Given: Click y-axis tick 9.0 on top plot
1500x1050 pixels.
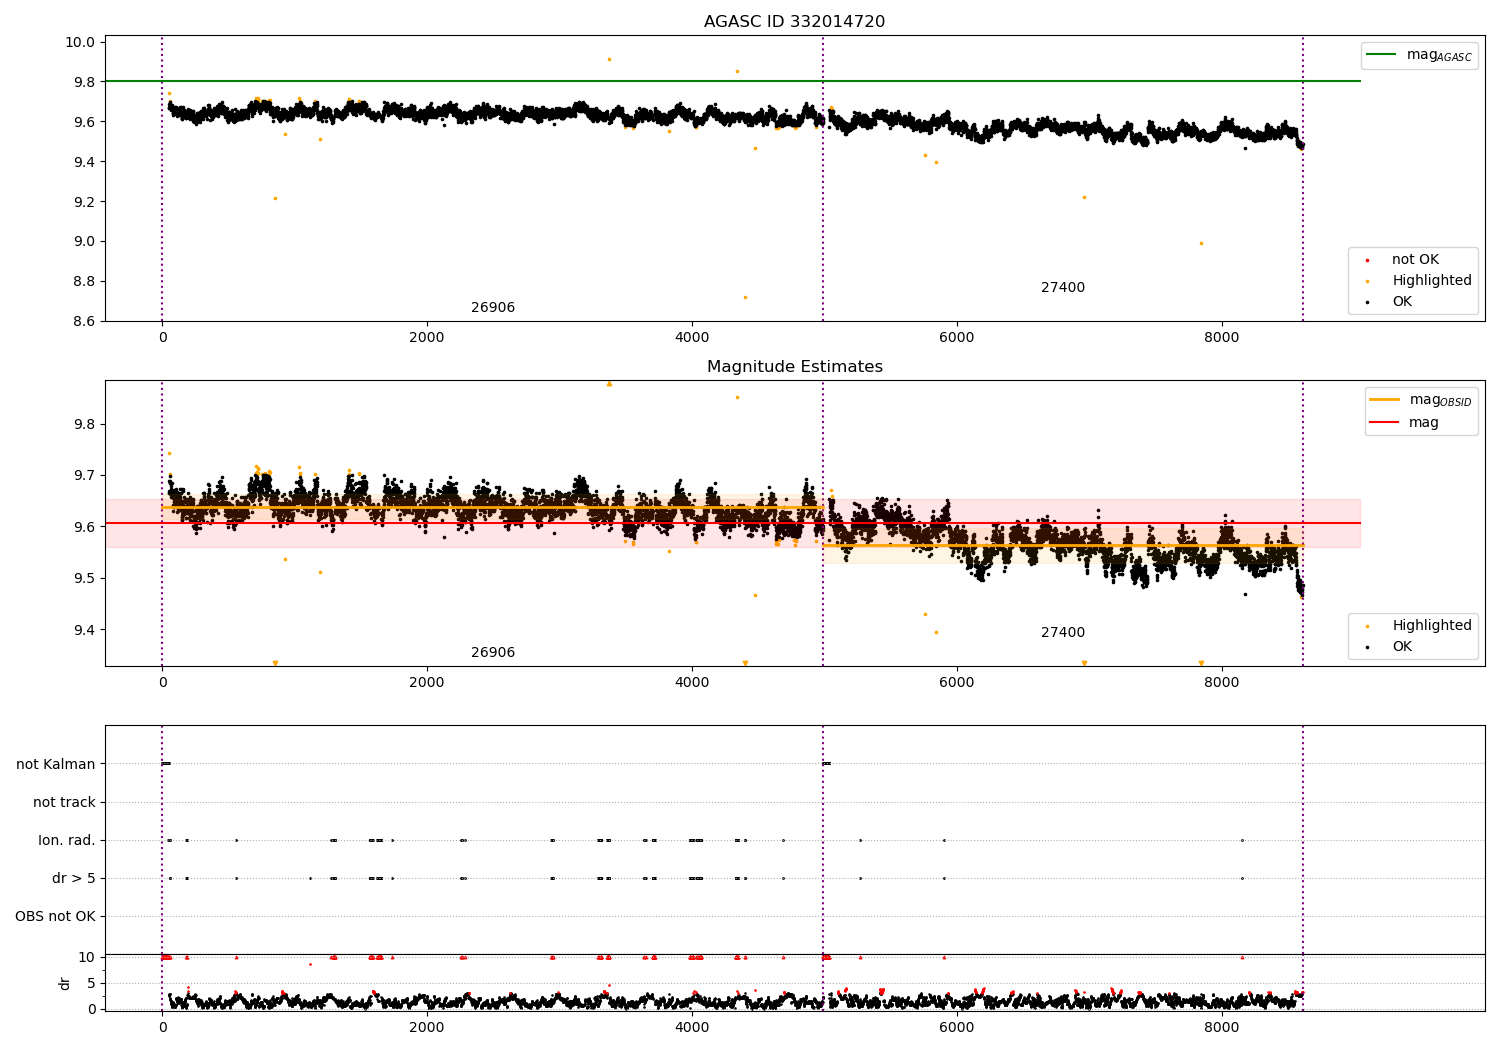Looking at the screenshot, I should click(84, 241).
